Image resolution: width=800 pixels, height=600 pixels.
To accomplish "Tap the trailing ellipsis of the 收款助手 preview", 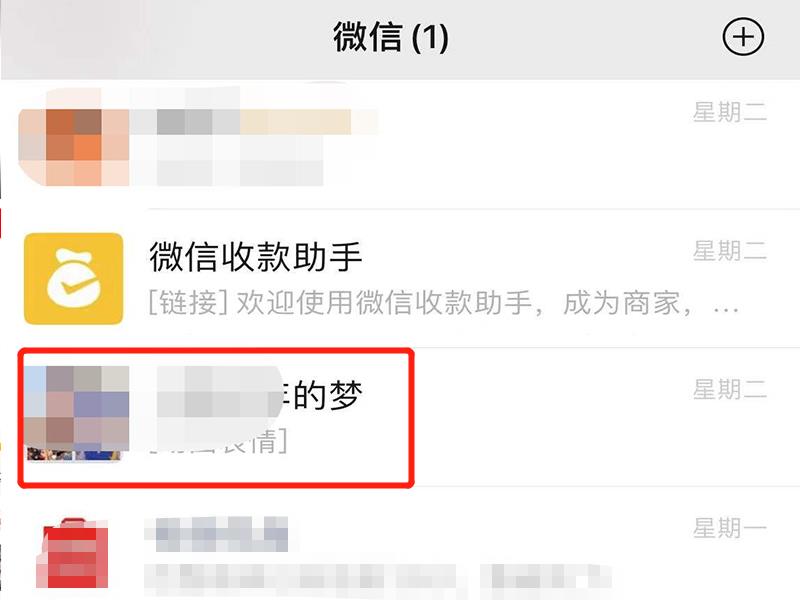I will click(x=726, y=308).
